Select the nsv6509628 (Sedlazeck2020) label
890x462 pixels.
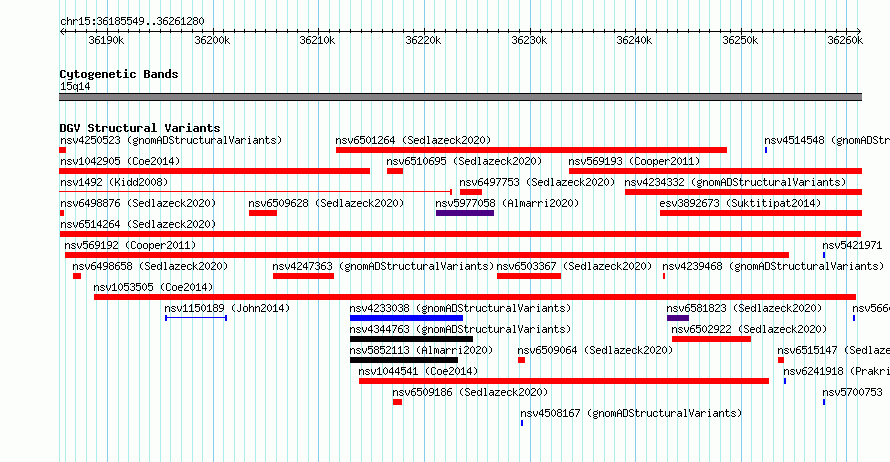[x=326, y=203]
